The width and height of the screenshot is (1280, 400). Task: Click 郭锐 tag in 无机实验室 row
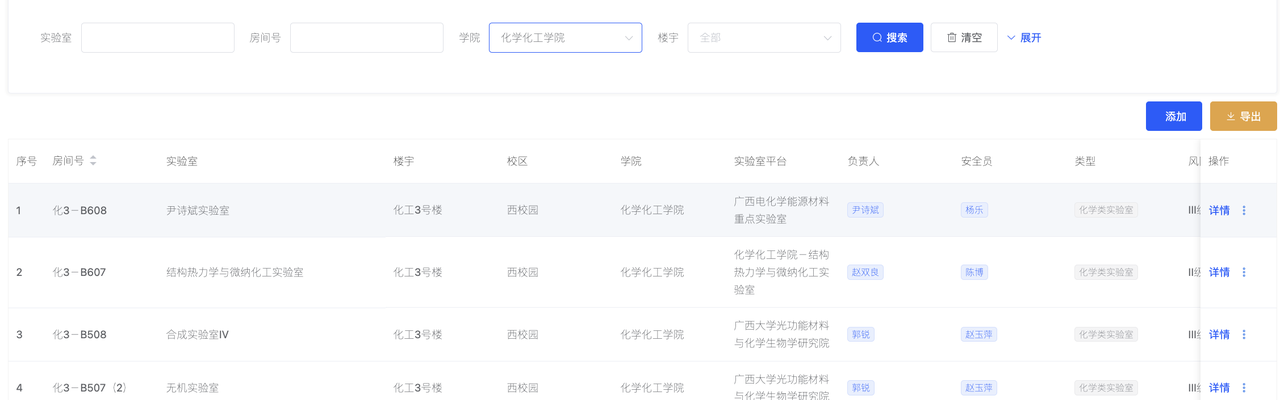(860, 387)
